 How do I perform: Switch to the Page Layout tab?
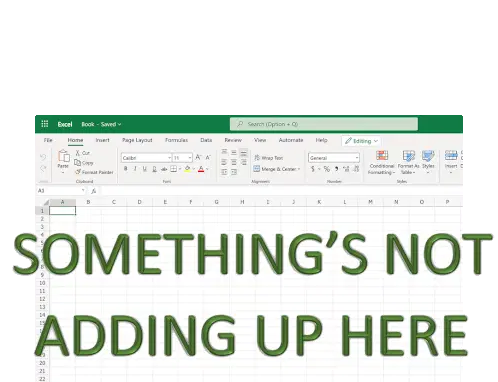[x=137, y=140]
